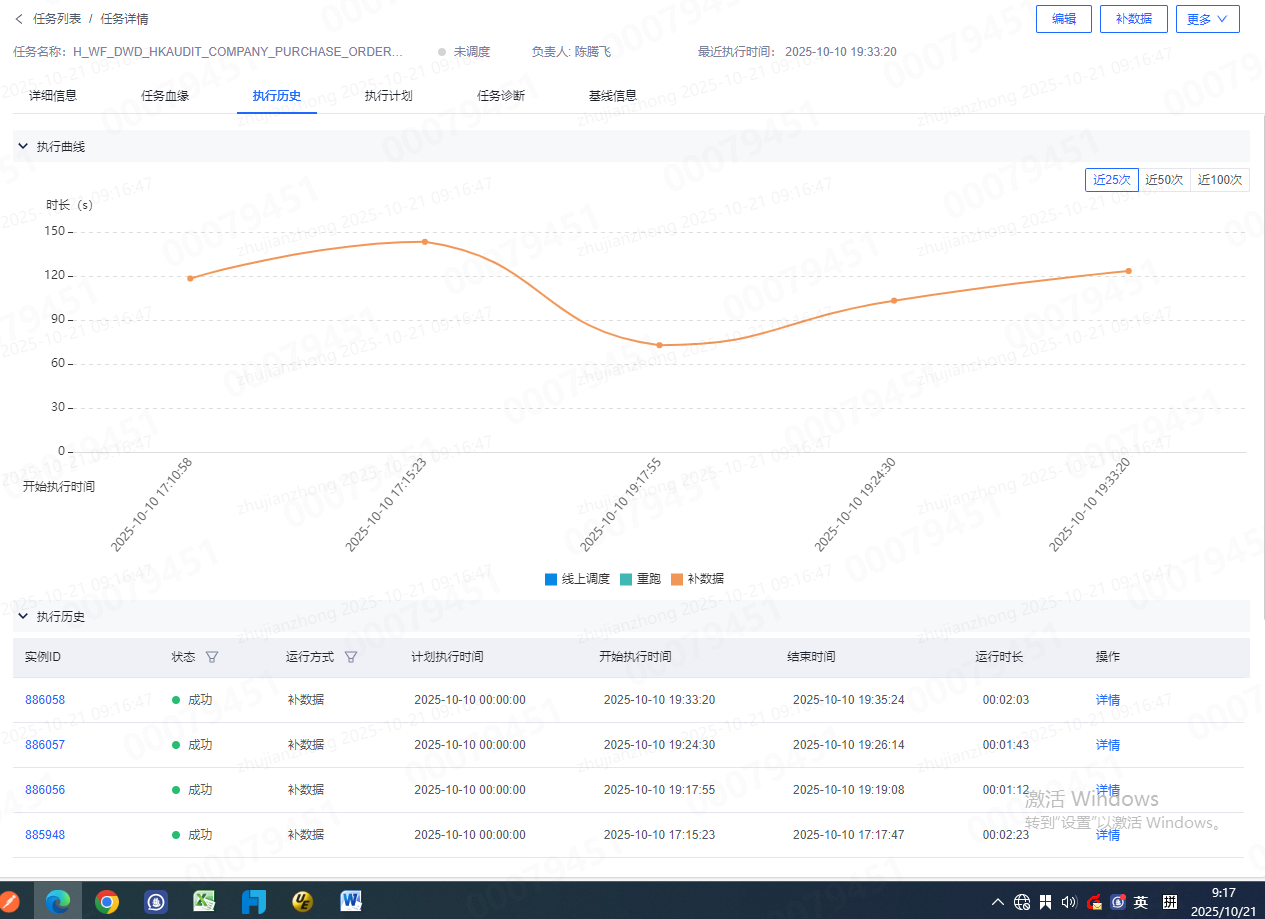Switch to the 任务血缘 tab
The width and height of the screenshot is (1265, 919).
click(x=165, y=96)
